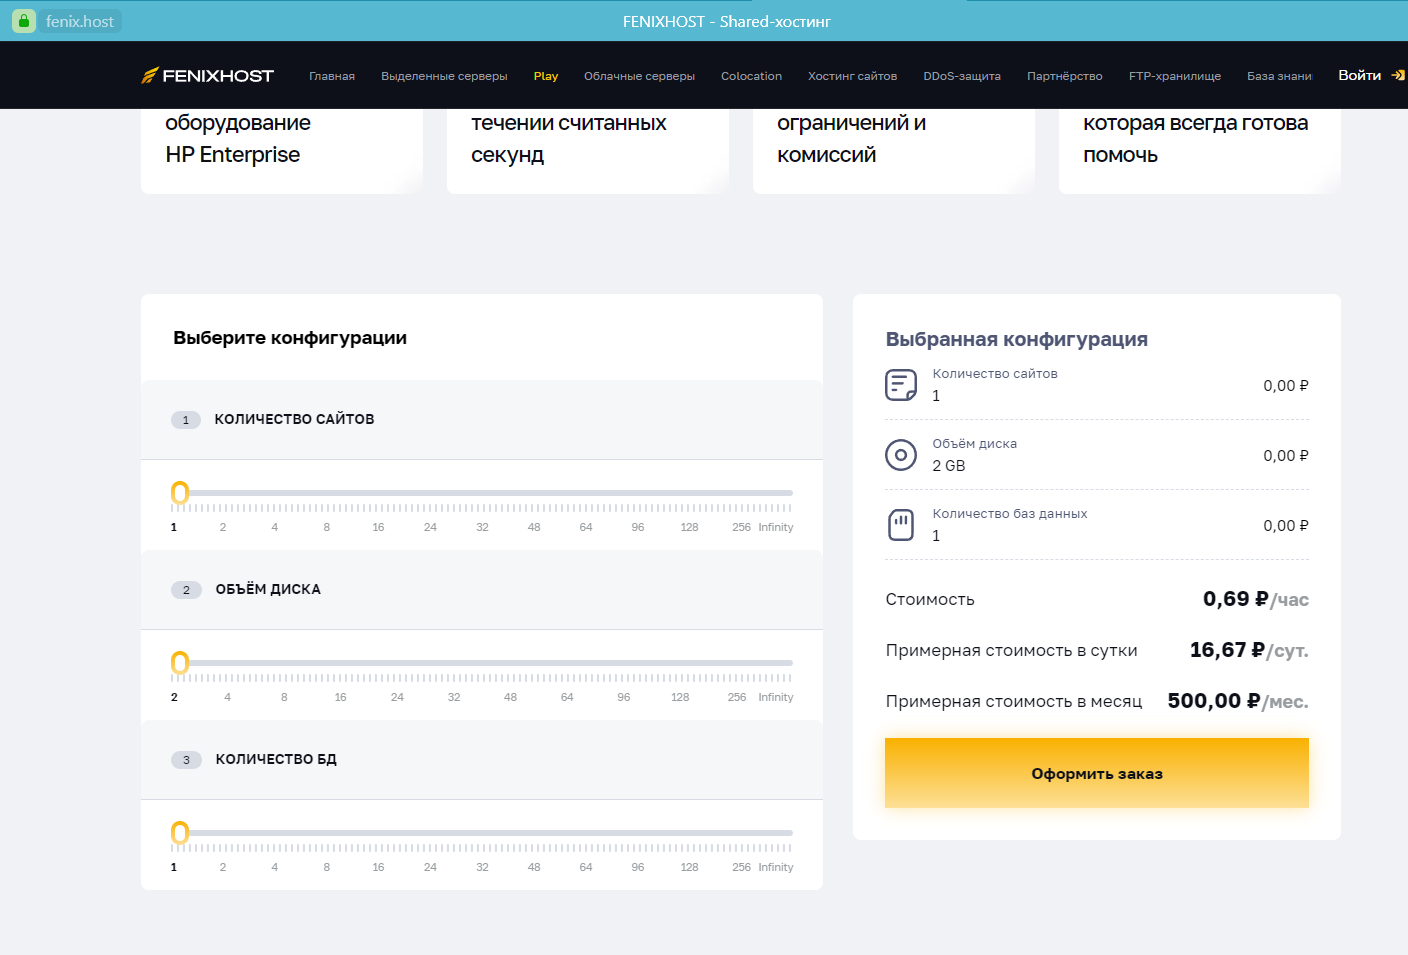Open the Партнёрство page
This screenshot has height=955, width=1408.
1064,76
